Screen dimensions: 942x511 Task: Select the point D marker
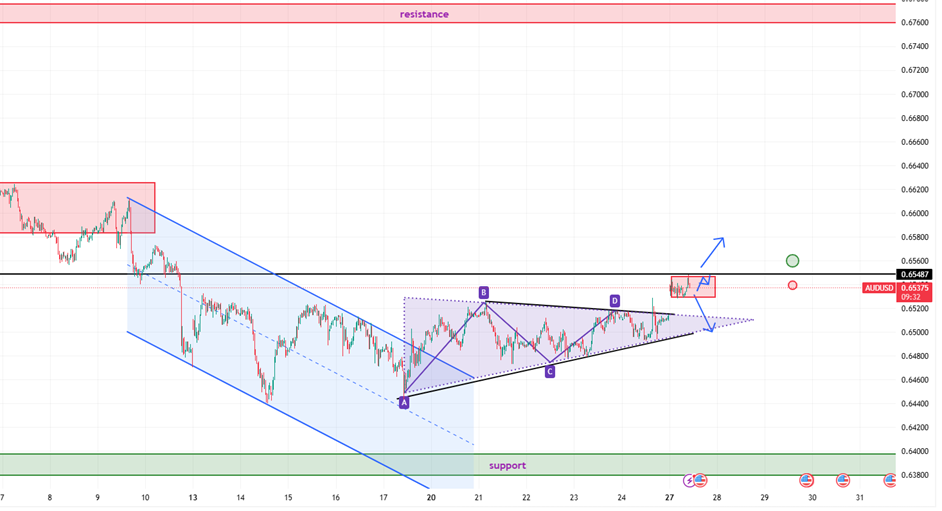click(614, 300)
